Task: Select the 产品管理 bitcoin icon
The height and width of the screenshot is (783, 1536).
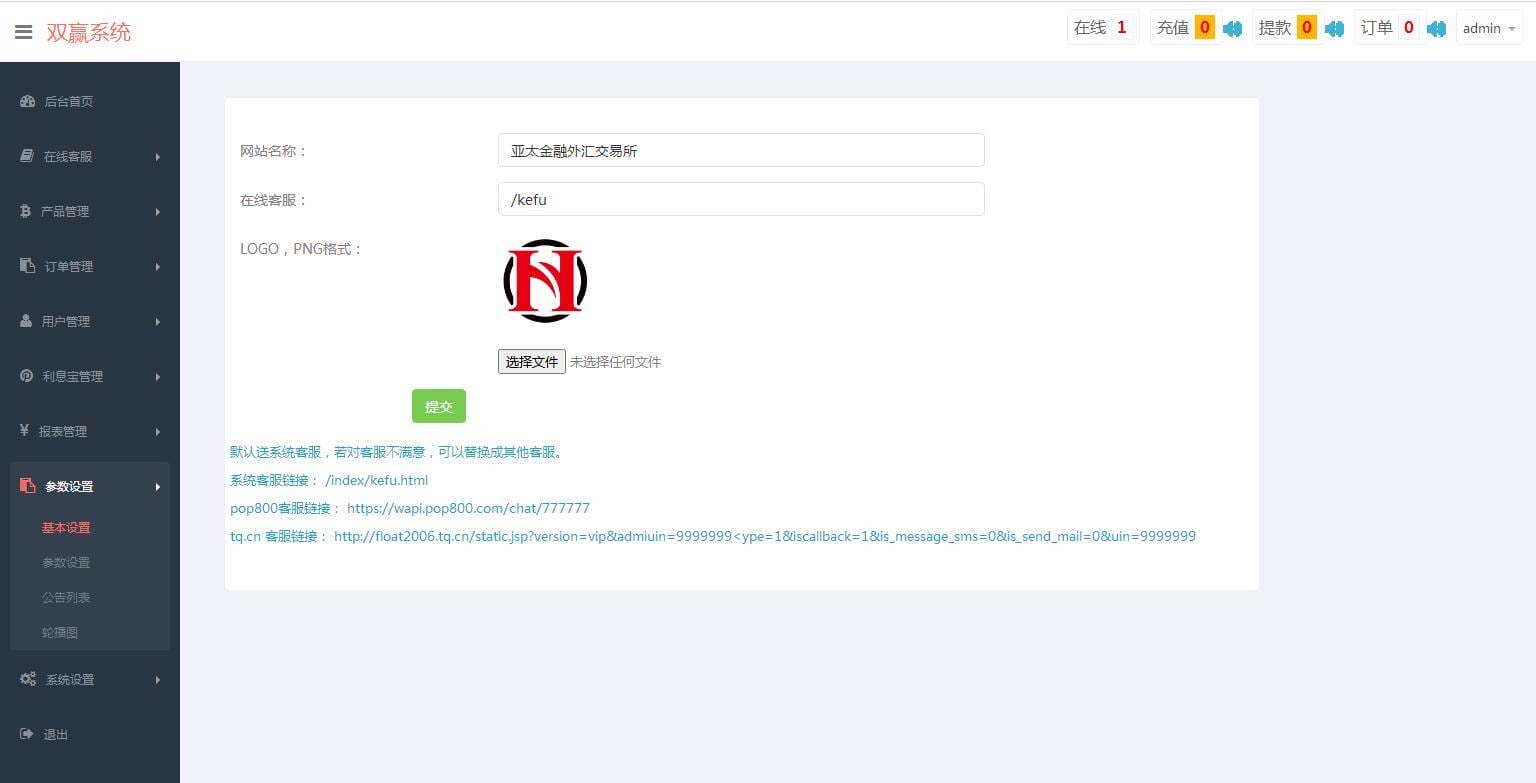Action: [x=27, y=211]
